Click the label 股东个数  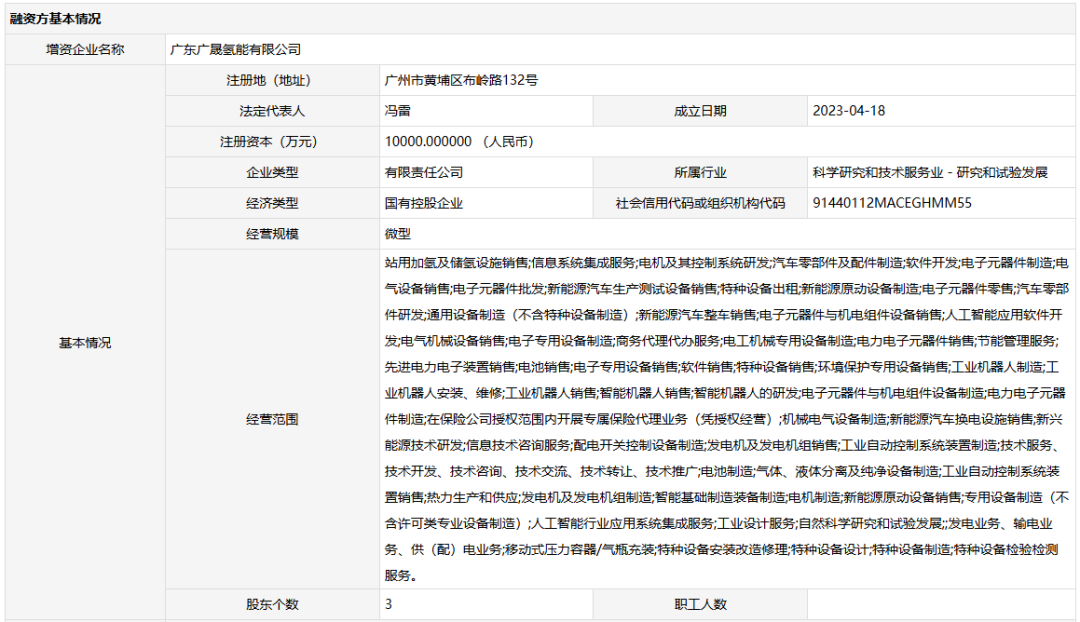click(x=272, y=605)
